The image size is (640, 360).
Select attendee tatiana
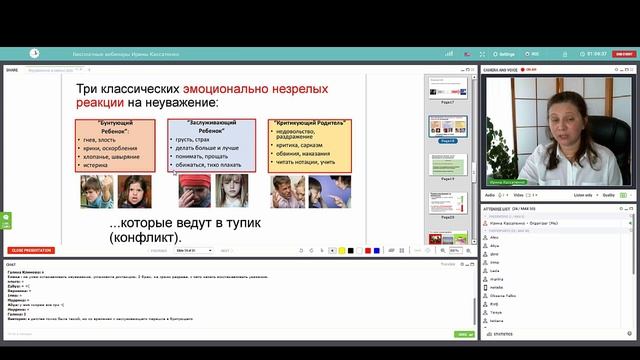pyautogui.click(x=496, y=321)
